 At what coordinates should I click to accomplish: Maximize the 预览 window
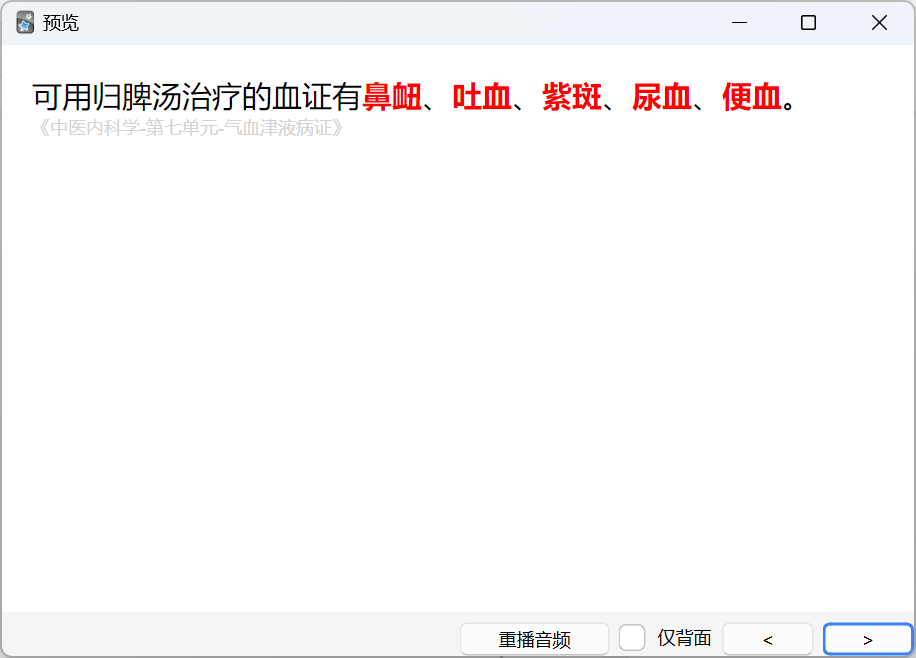pos(809,23)
